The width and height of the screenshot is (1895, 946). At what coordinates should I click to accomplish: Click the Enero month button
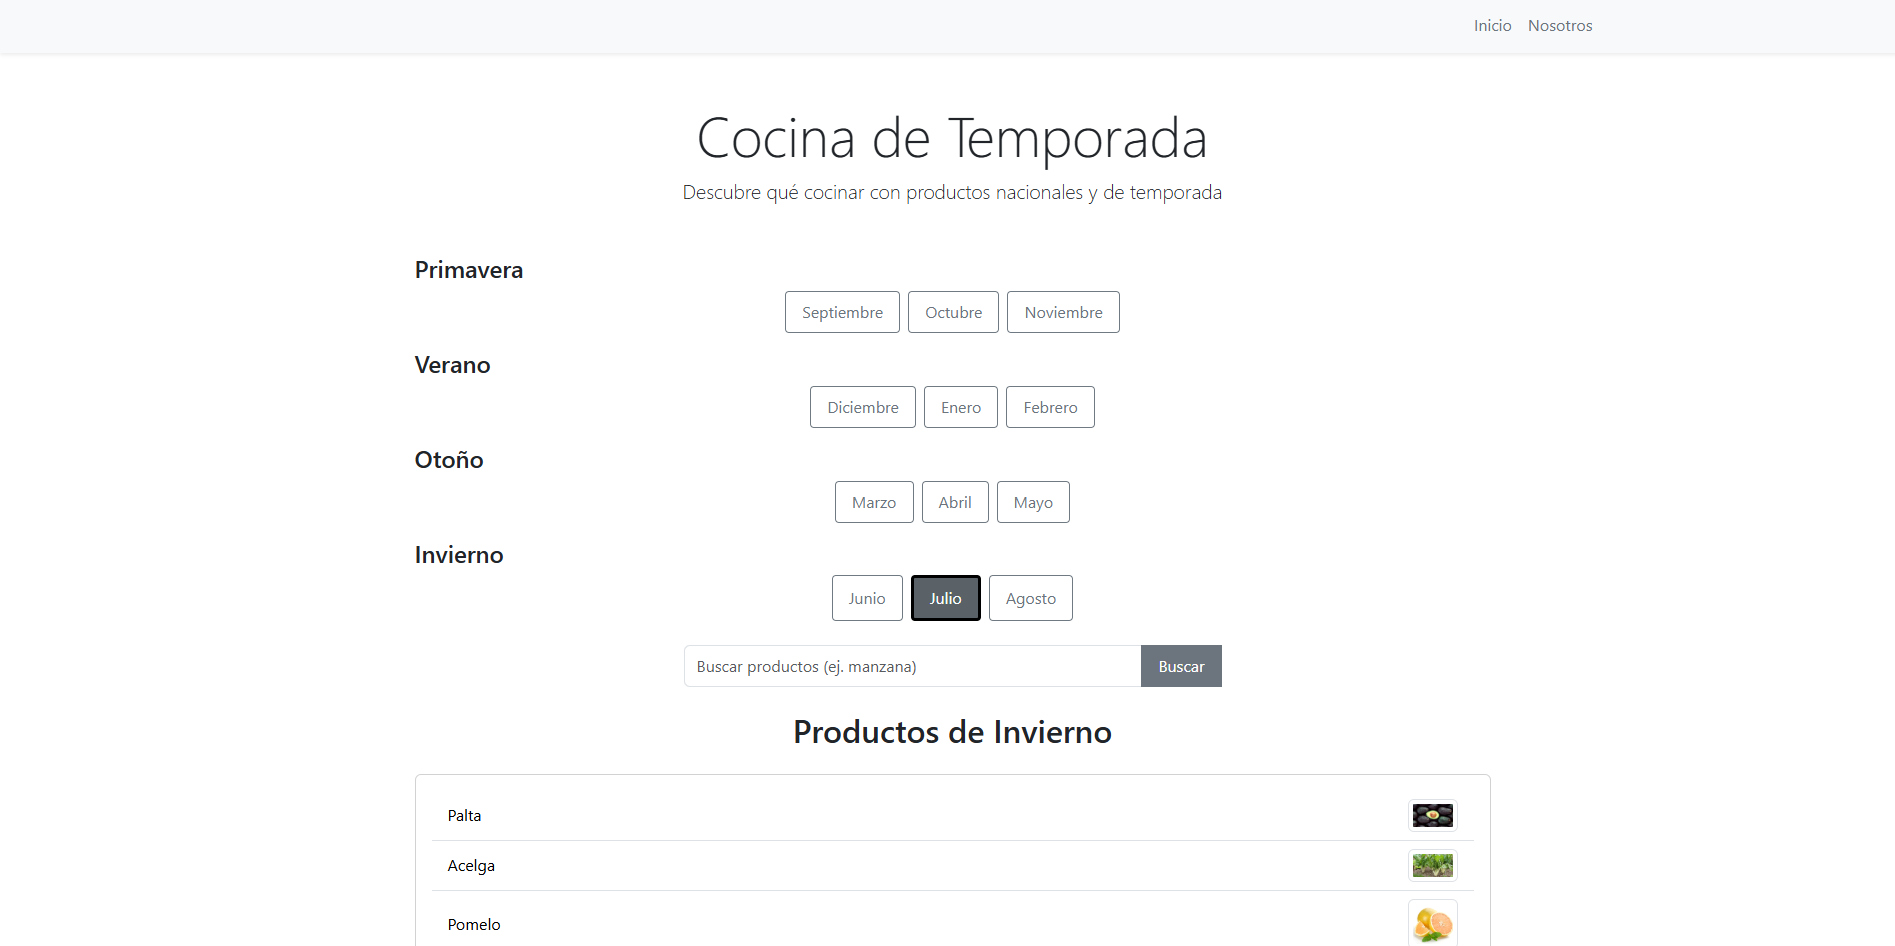pos(961,407)
